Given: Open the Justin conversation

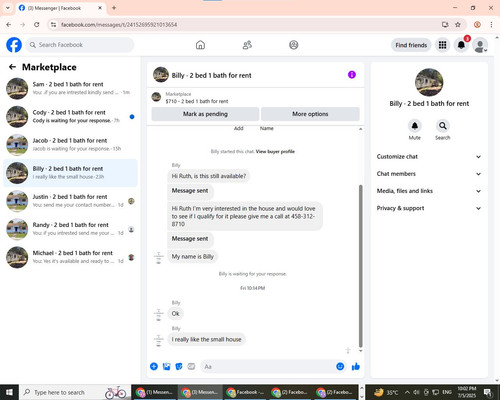Looking at the screenshot, I should pyautogui.click(x=70, y=201).
